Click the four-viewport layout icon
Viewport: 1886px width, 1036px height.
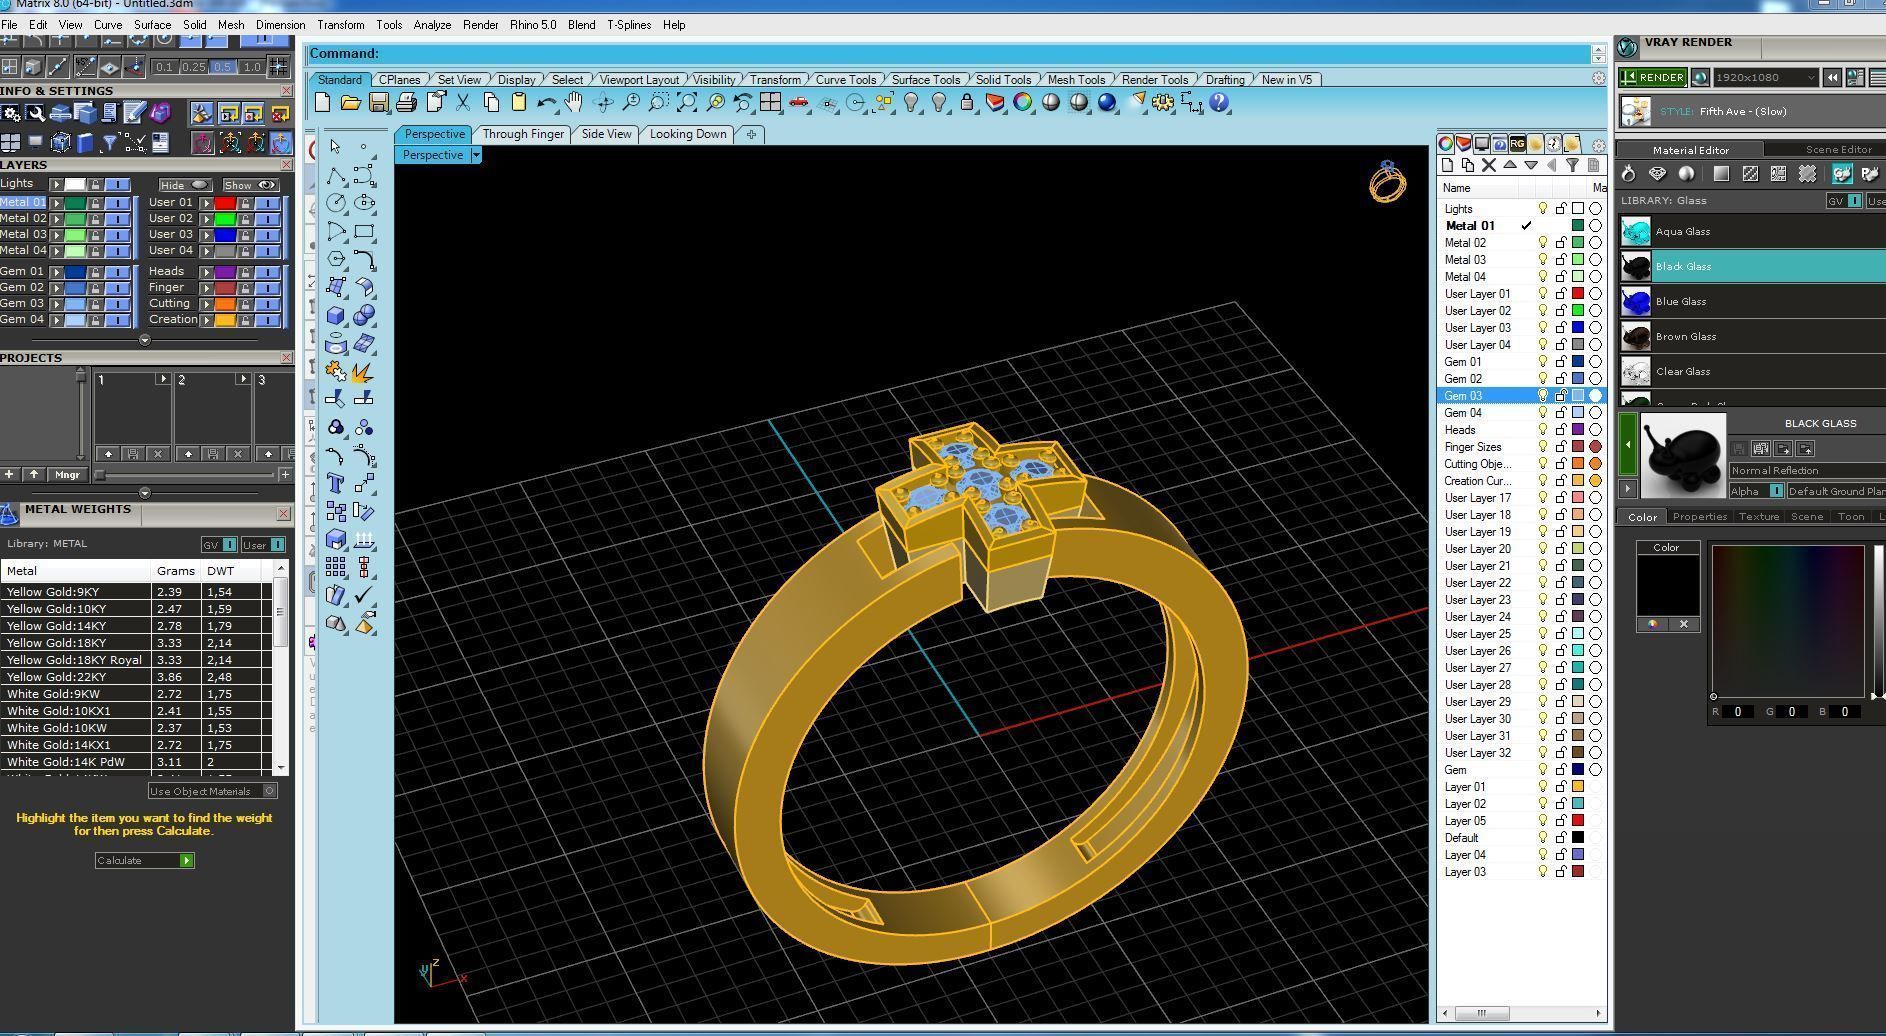(x=770, y=102)
